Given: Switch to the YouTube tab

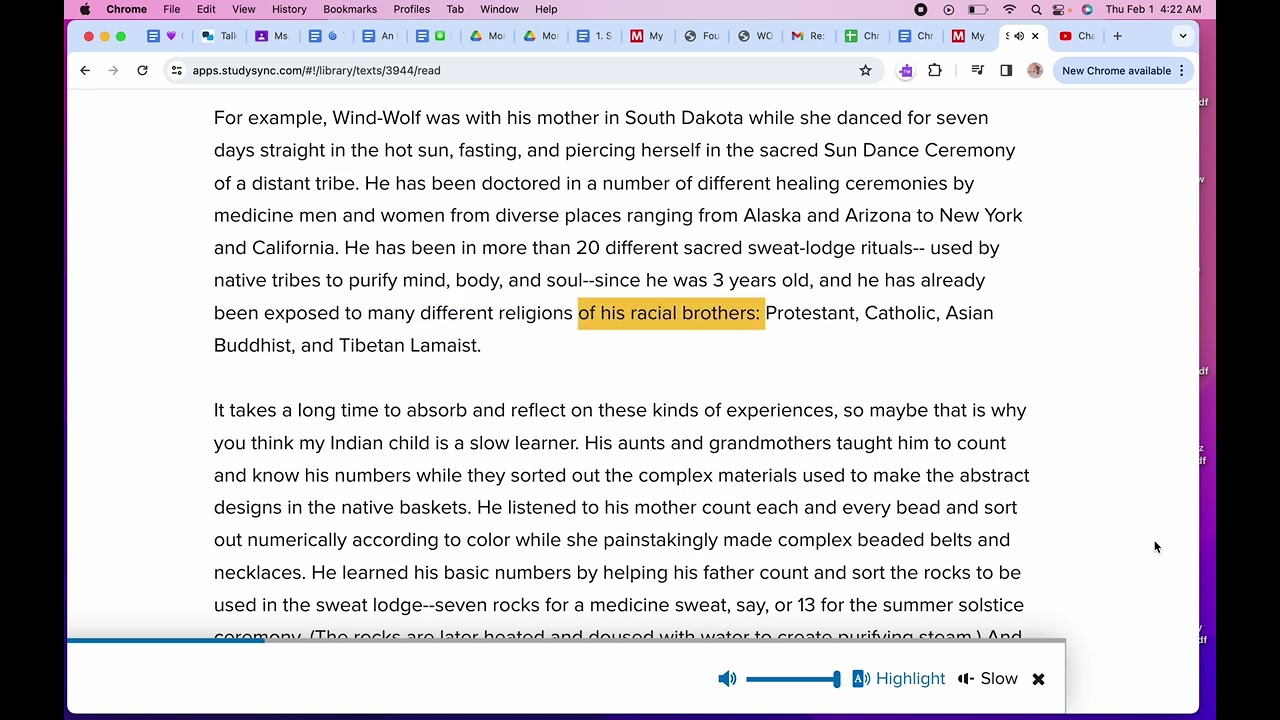Looking at the screenshot, I should [x=1076, y=36].
